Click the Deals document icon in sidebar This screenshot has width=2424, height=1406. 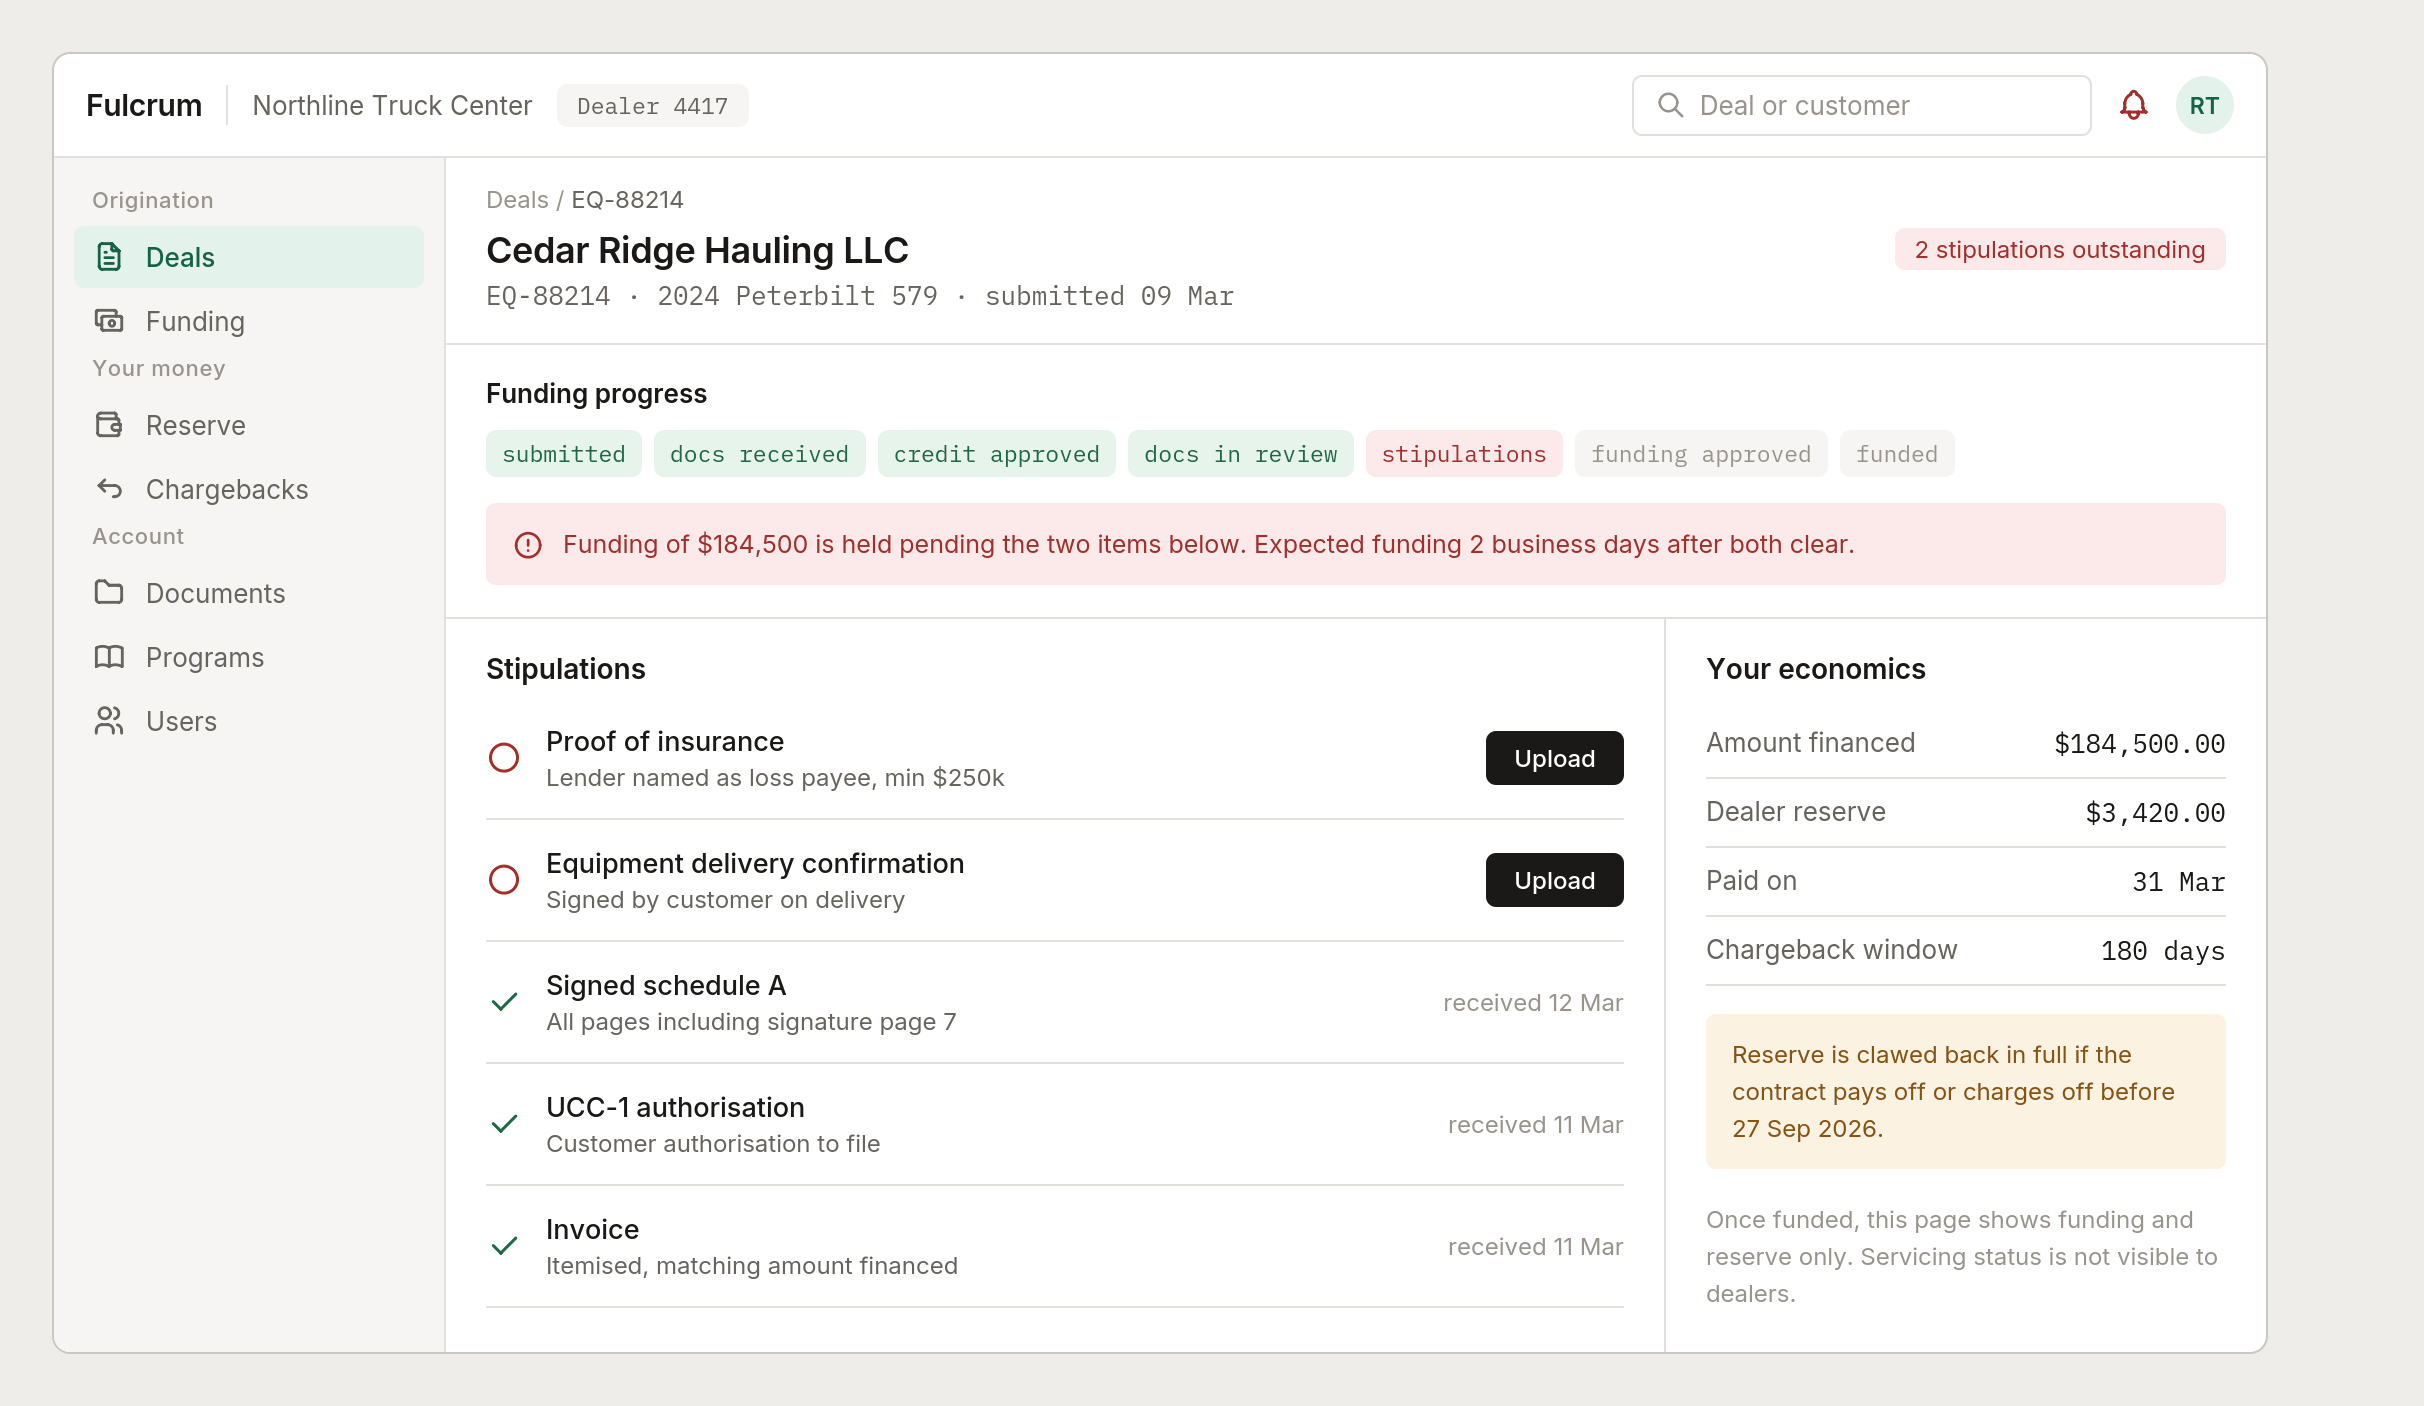click(x=109, y=257)
